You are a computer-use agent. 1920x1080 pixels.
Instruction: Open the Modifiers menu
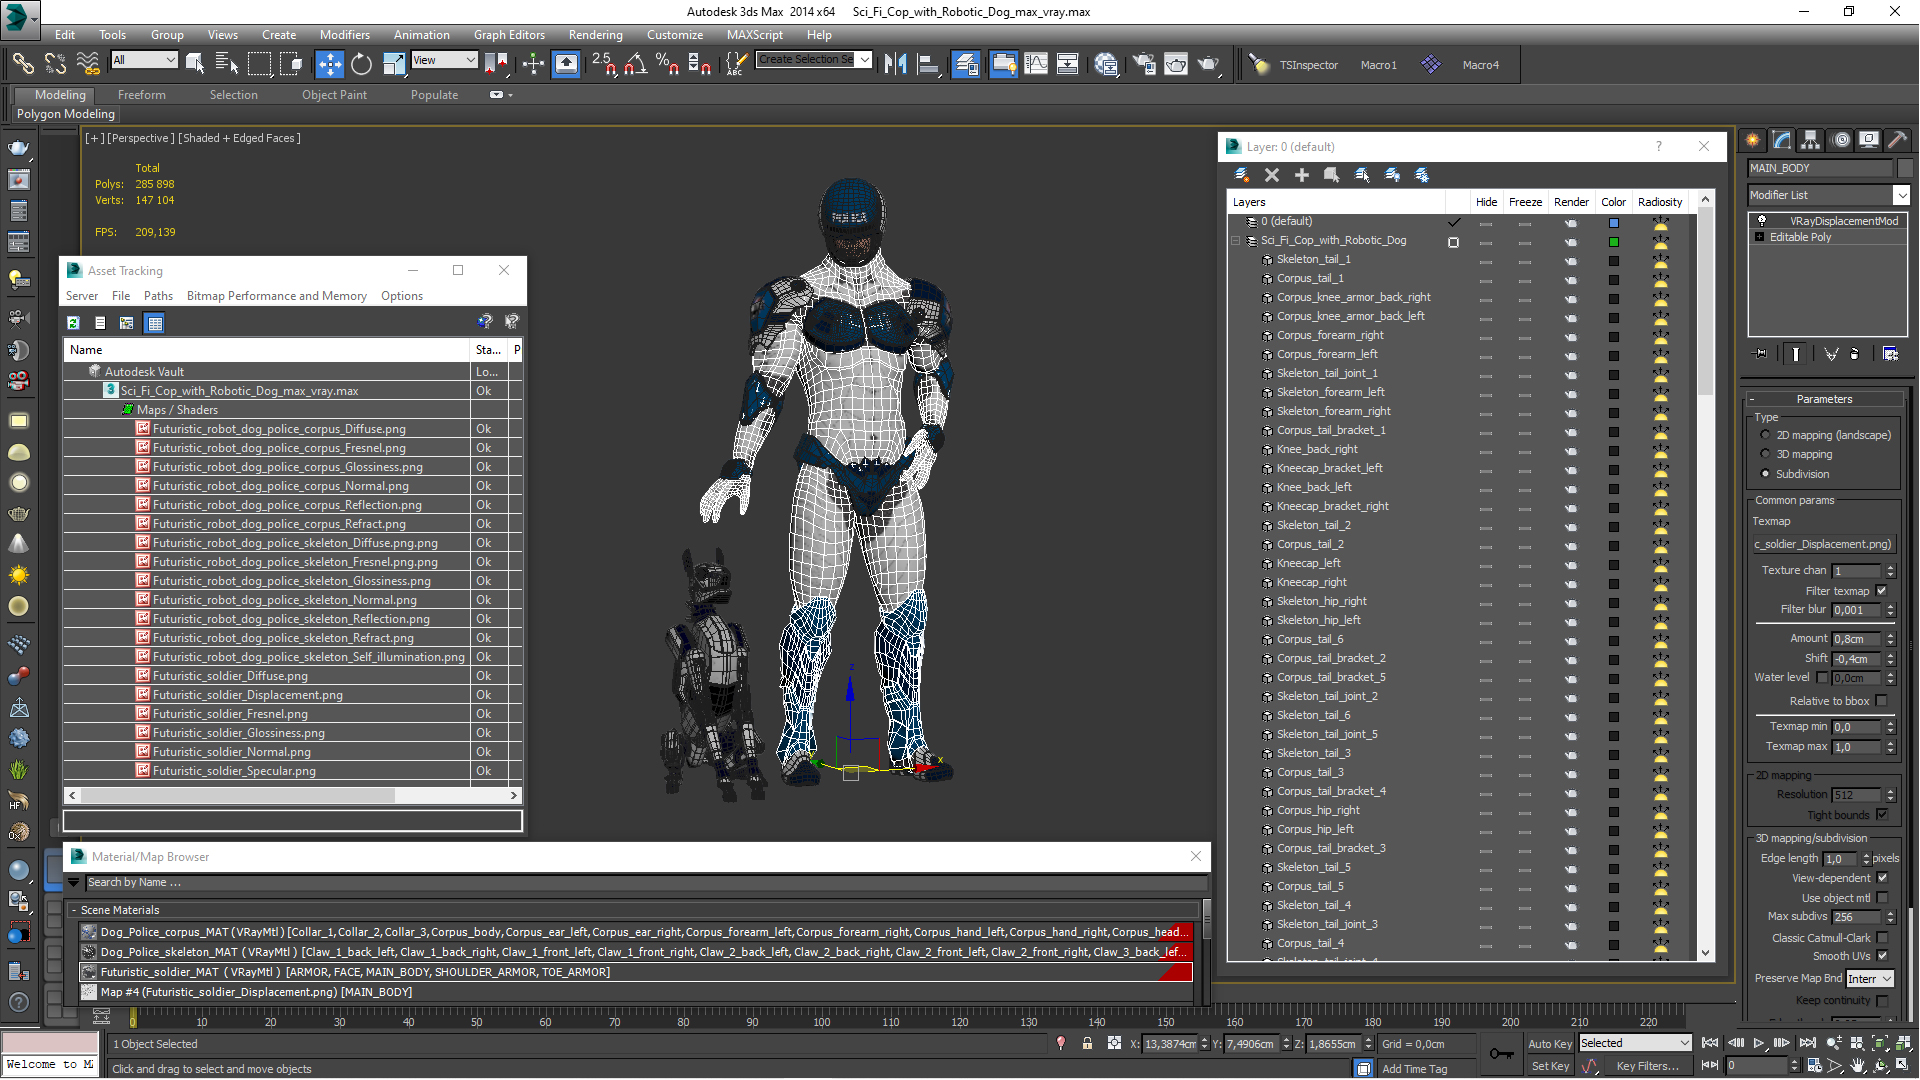(x=344, y=34)
